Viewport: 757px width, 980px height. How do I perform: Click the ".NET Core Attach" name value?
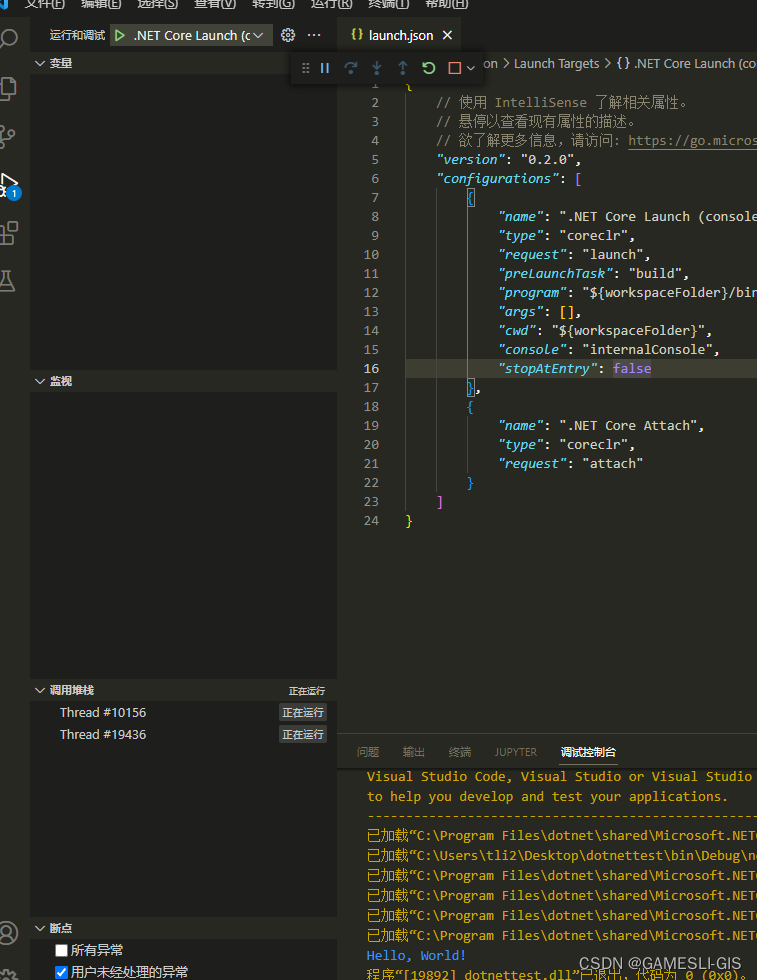[x=628, y=426]
